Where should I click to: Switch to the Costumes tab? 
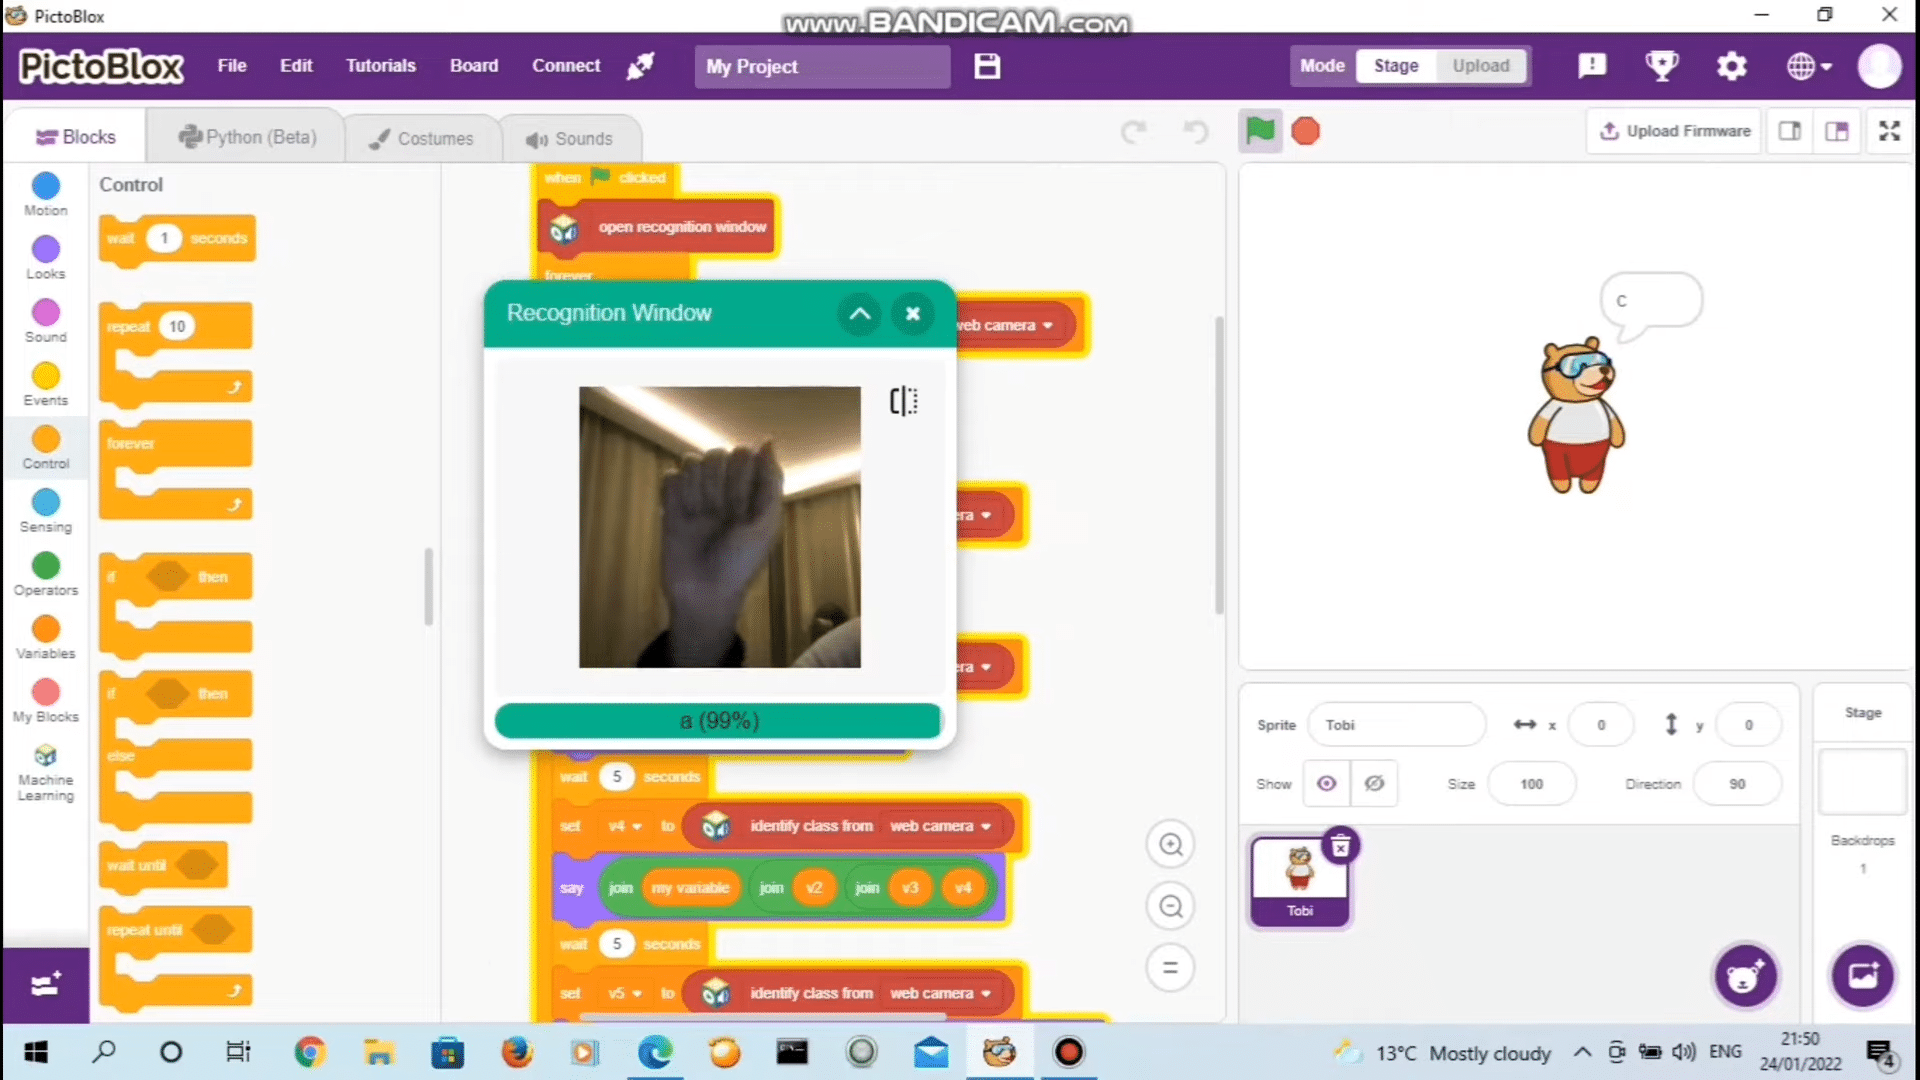tap(421, 138)
